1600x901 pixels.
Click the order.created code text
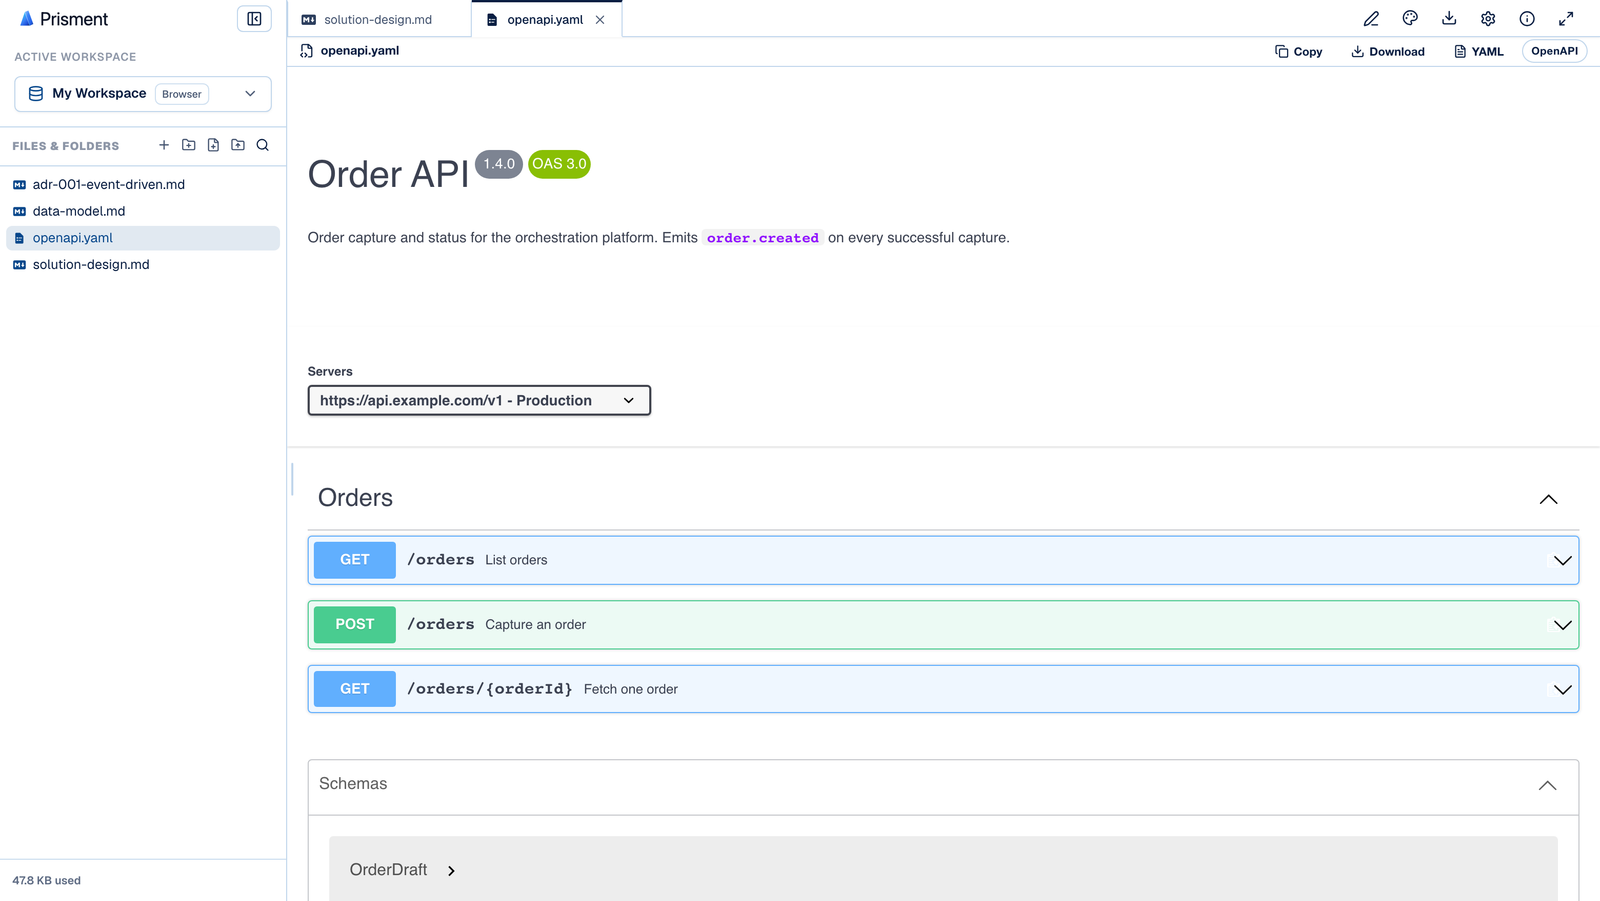point(763,238)
